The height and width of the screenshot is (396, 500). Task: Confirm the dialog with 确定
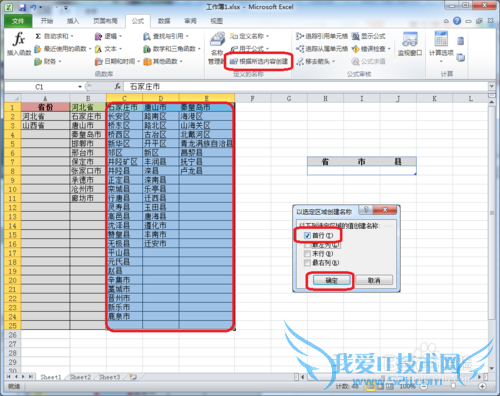(x=331, y=280)
